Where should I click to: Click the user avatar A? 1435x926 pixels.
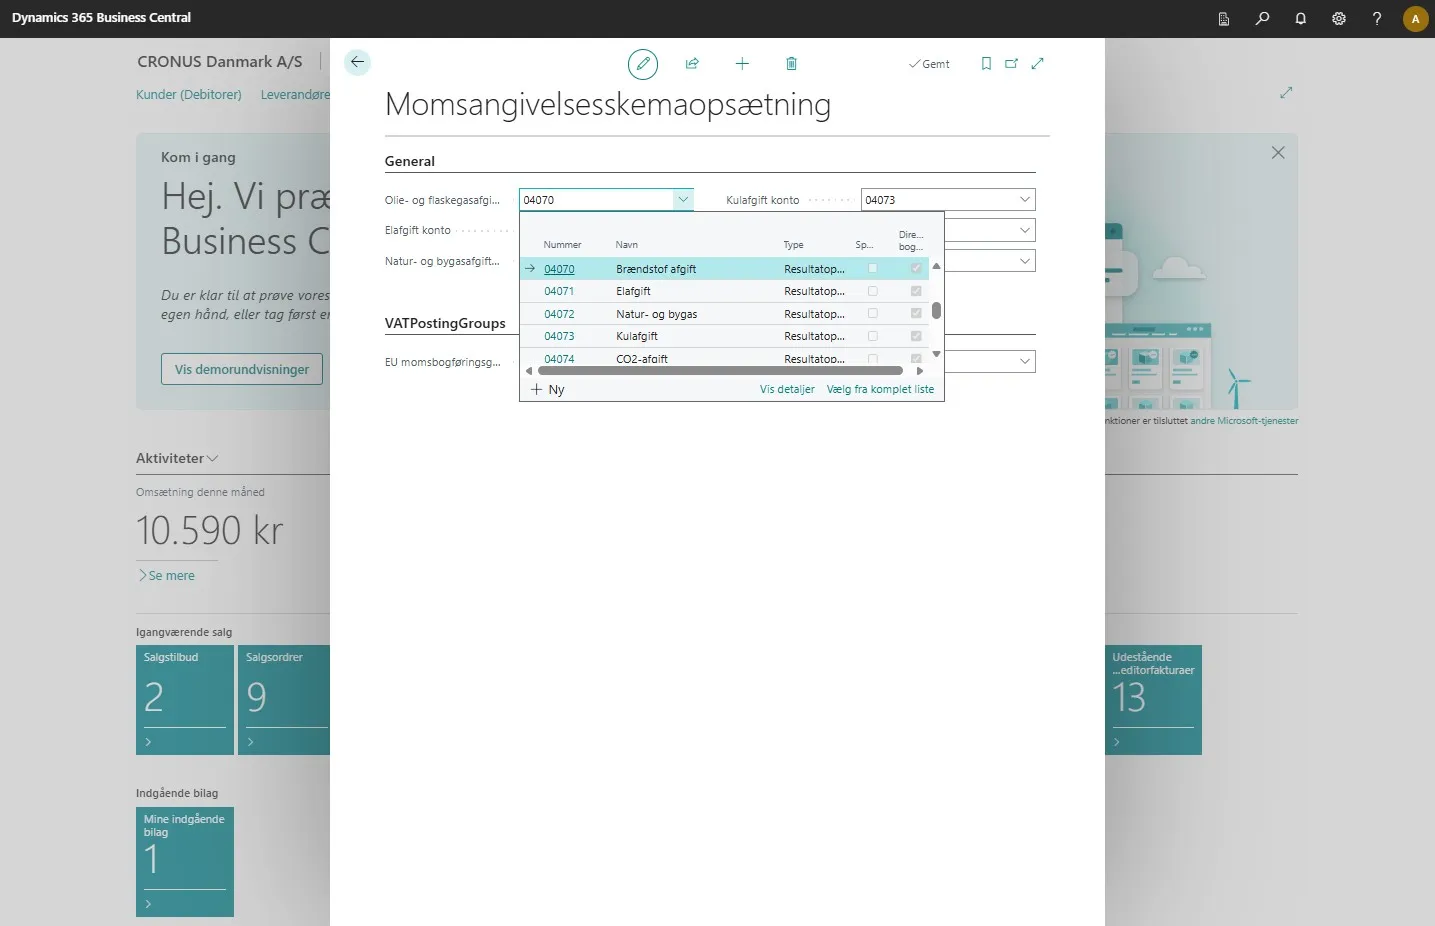pos(1415,19)
